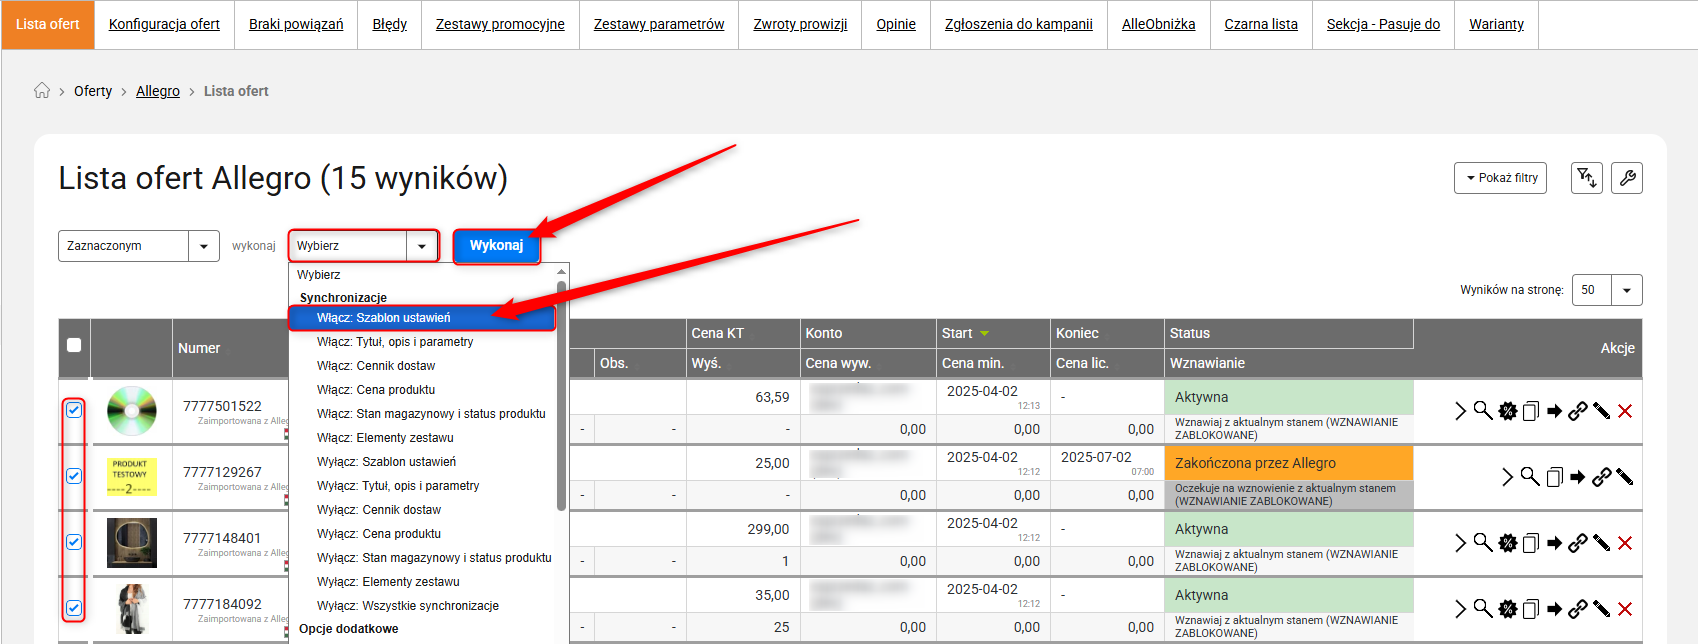1698x644 pixels.
Task: Switch to Konfiguracja ofert tab
Action: coord(164,24)
